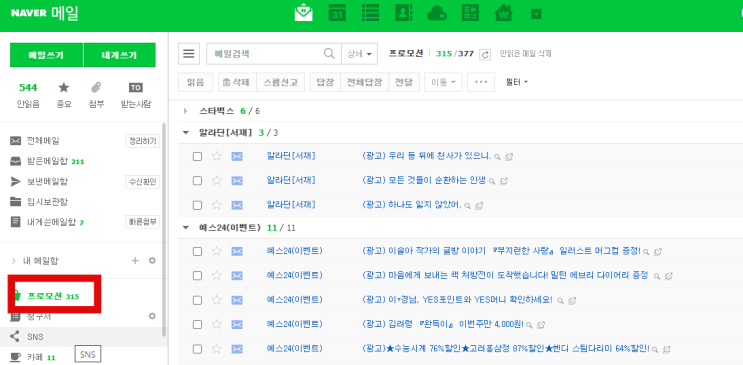Add a new mailbox with plus icon
Image resolution: width=743 pixels, height=365 pixels.
pos(135,260)
